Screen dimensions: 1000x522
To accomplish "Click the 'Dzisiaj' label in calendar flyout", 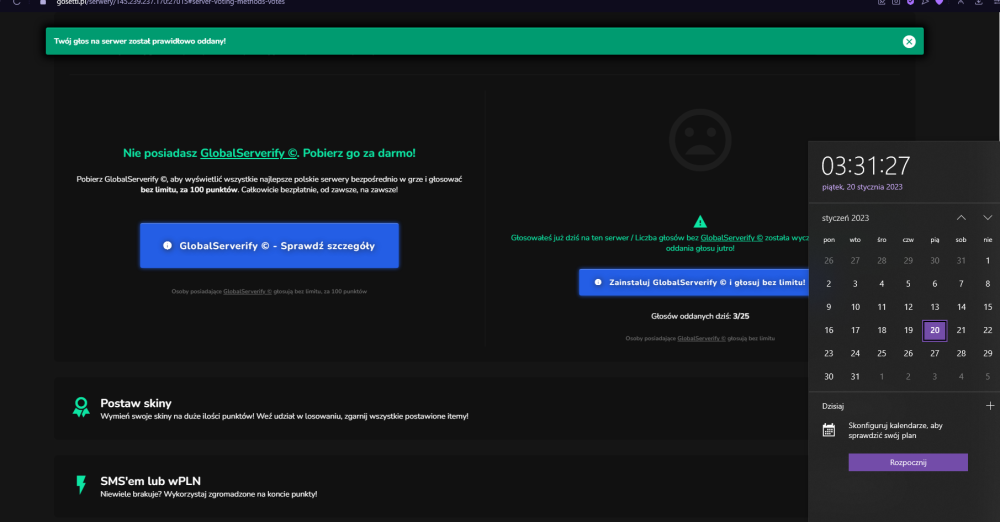I will pyautogui.click(x=833, y=406).
